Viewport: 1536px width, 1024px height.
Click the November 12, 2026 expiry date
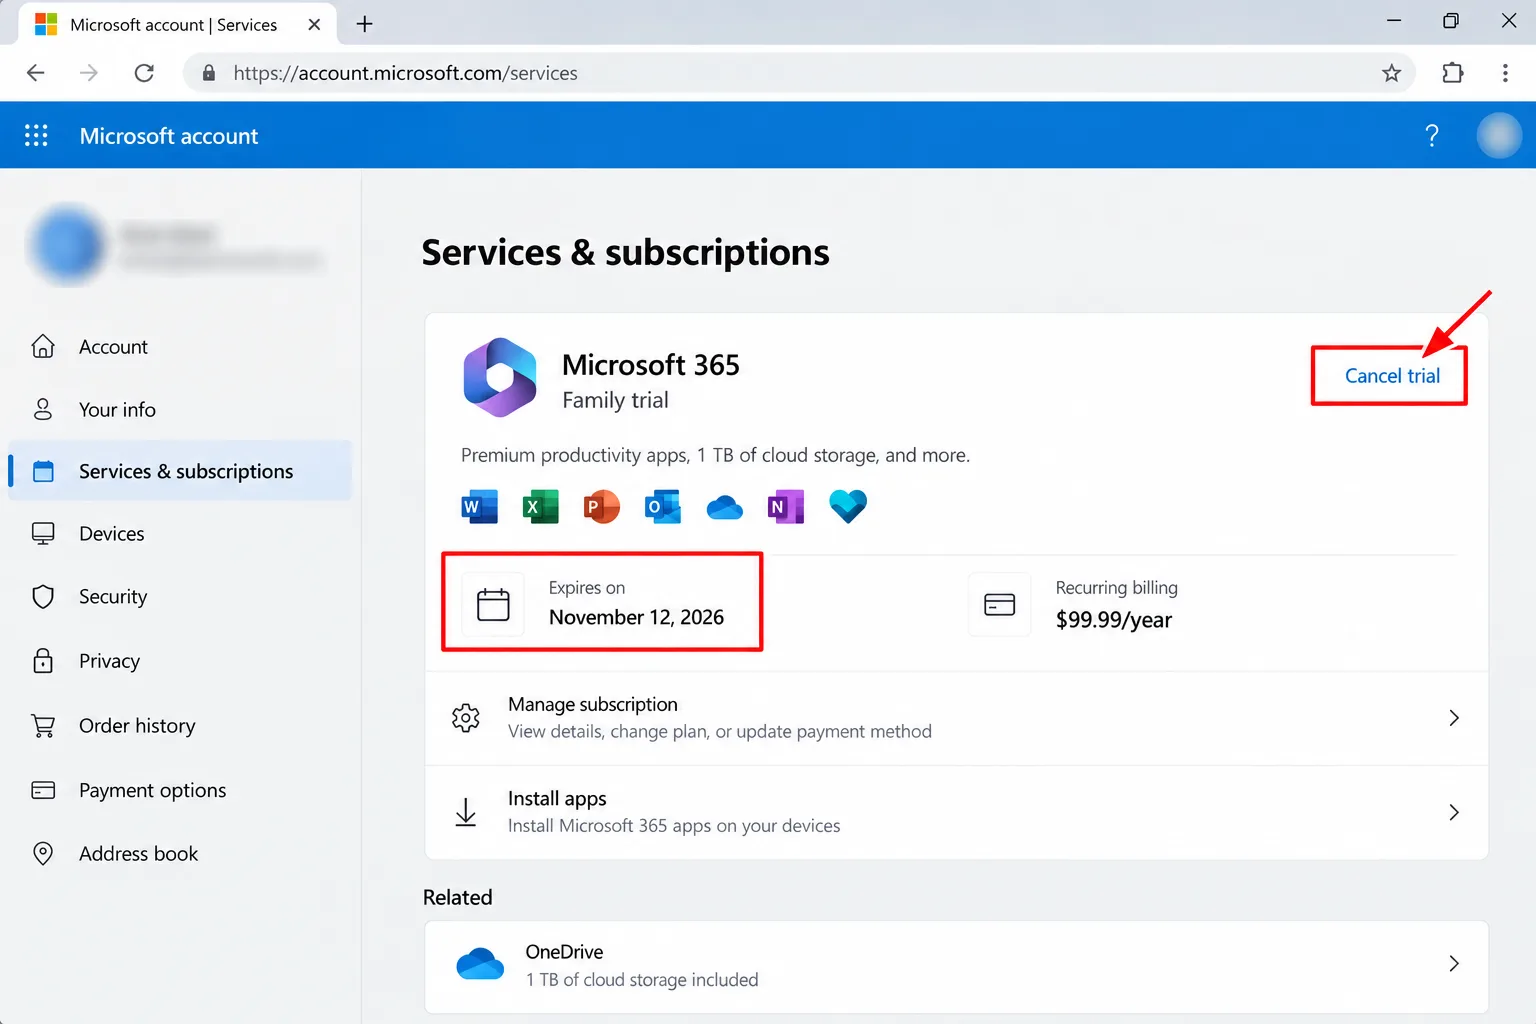pos(636,617)
